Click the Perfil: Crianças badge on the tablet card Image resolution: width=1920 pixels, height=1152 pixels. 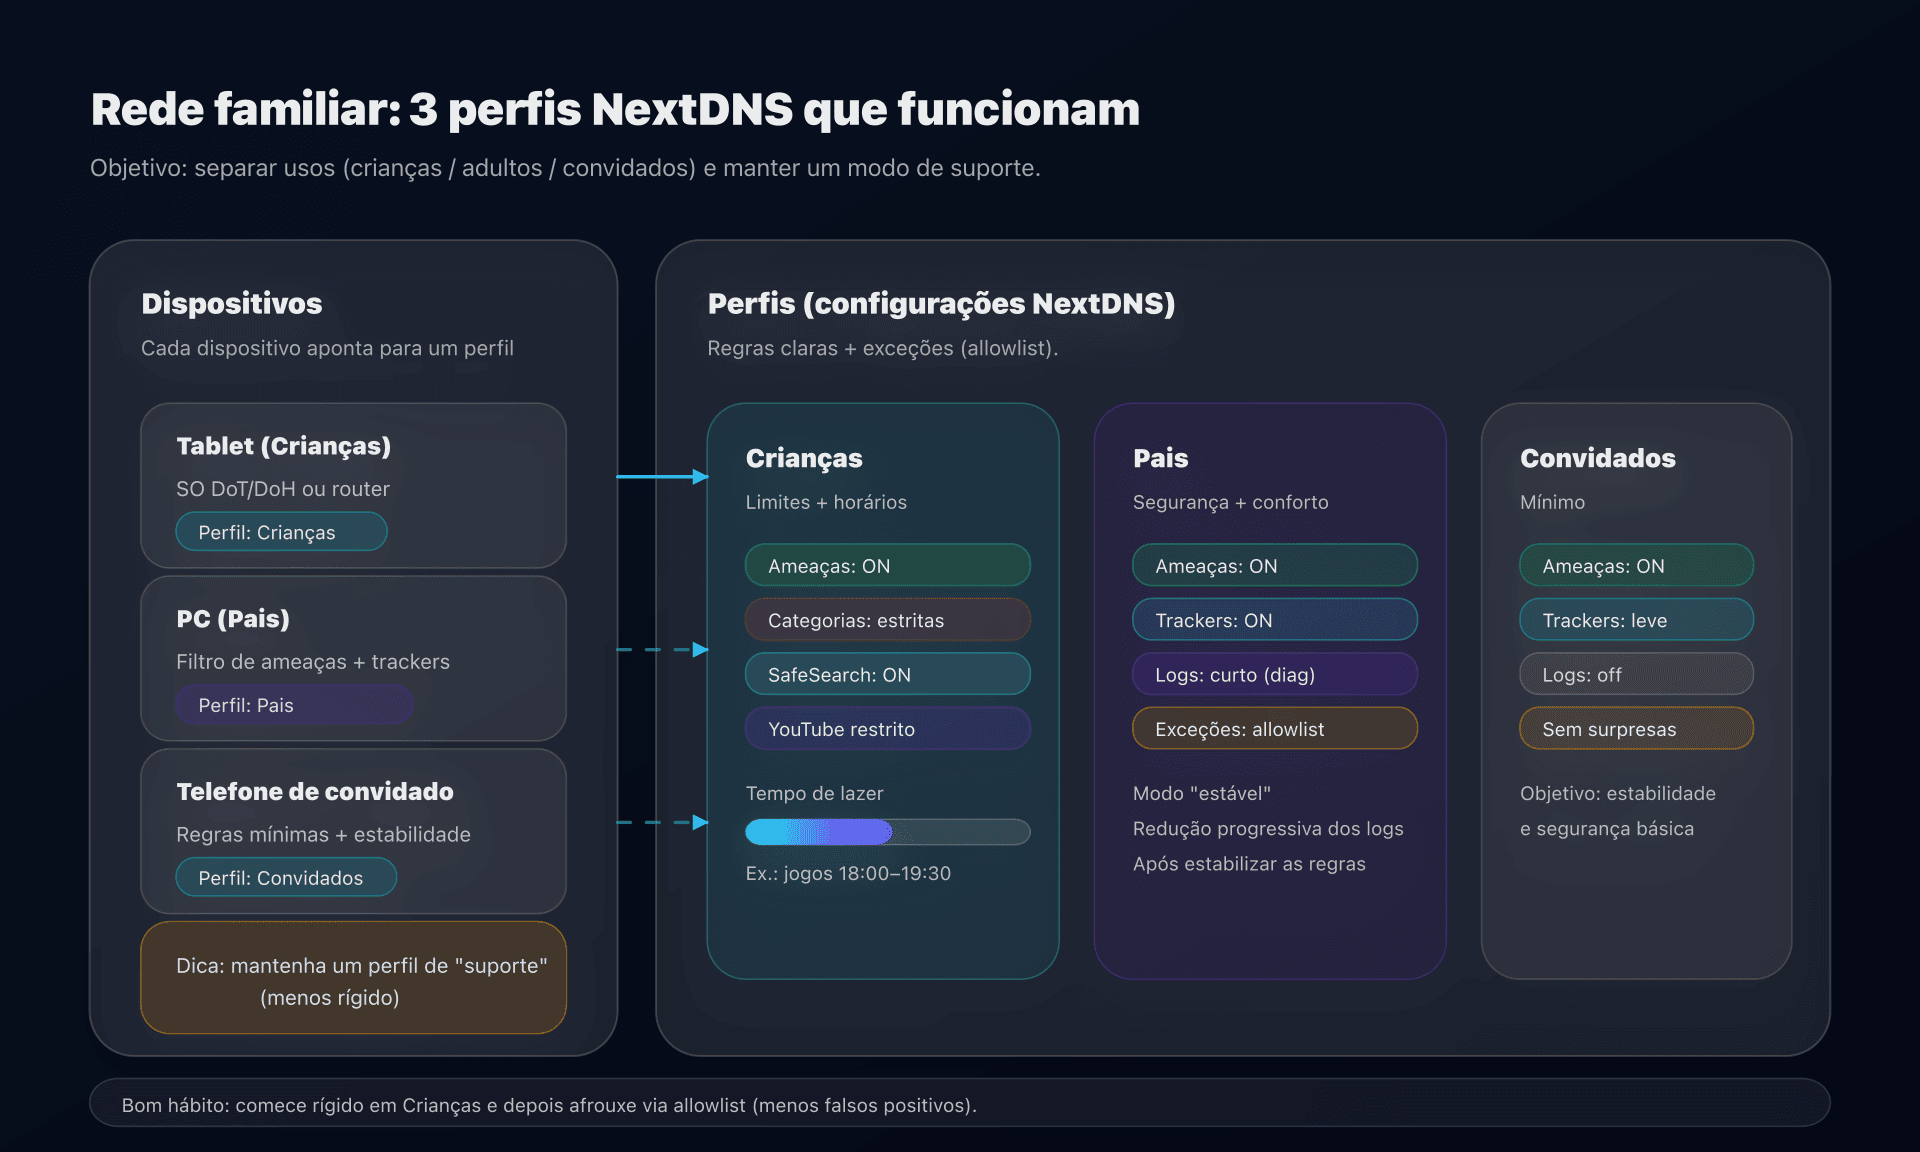[281, 531]
